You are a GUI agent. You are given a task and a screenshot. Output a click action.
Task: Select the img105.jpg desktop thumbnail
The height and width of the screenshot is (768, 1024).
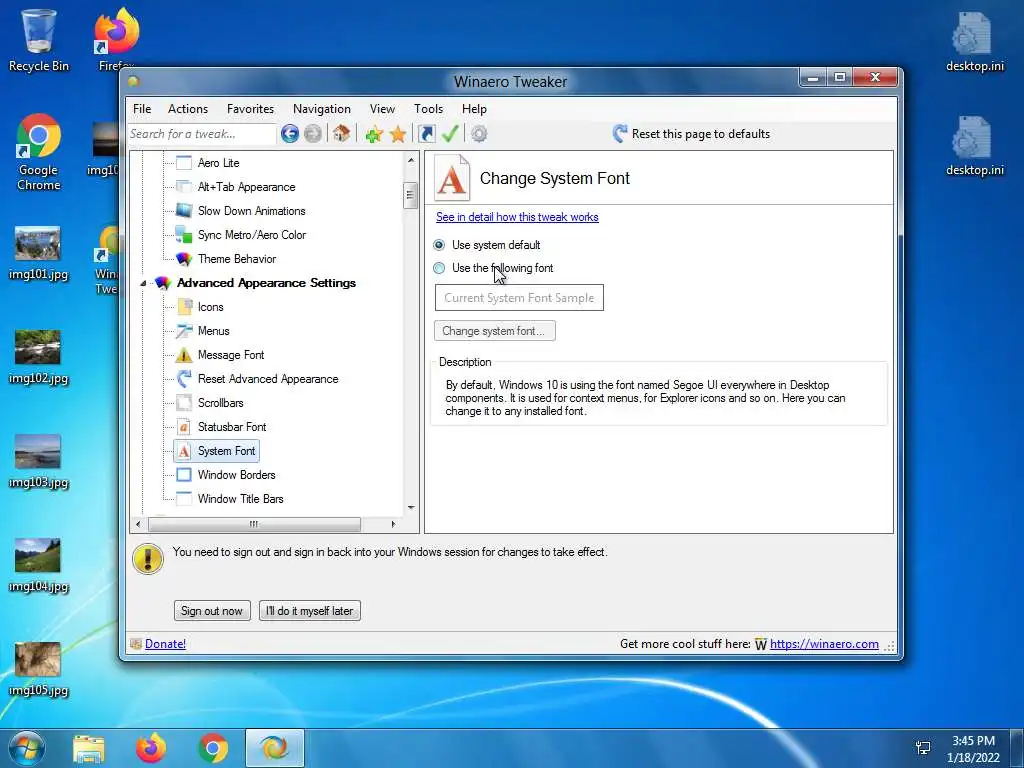point(38,660)
